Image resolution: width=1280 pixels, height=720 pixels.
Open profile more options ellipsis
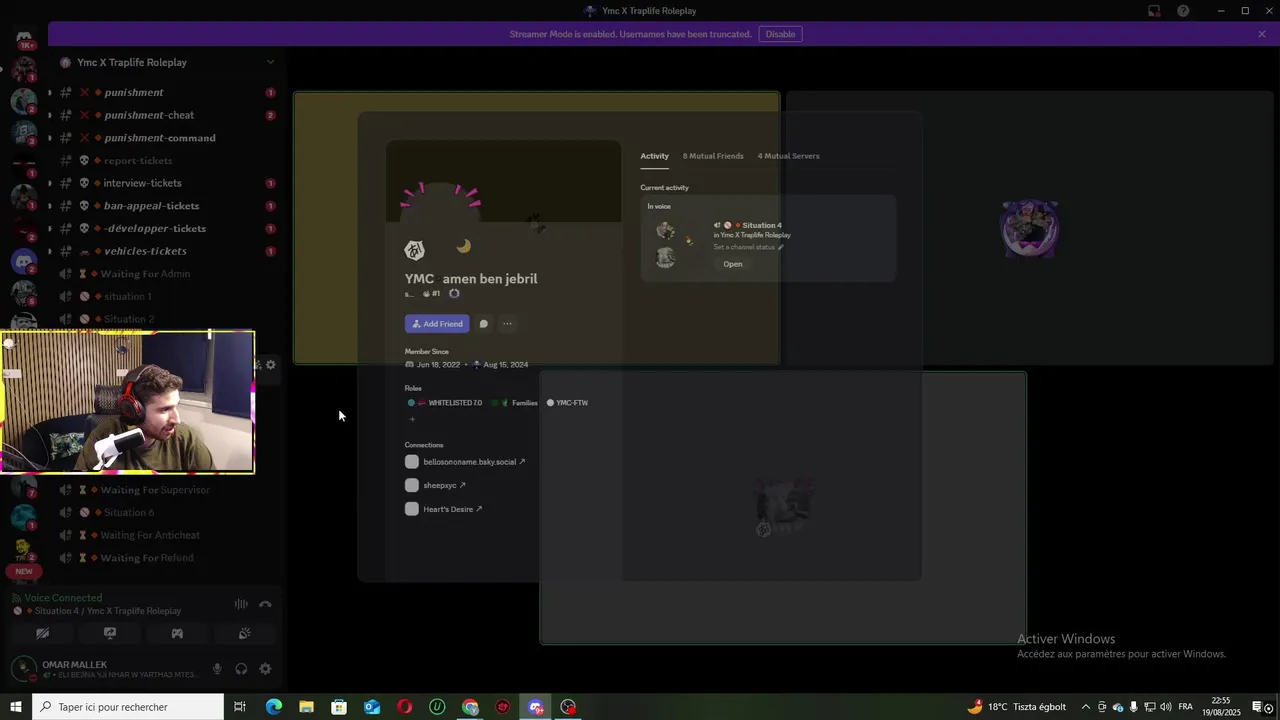[x=507, y=324]
